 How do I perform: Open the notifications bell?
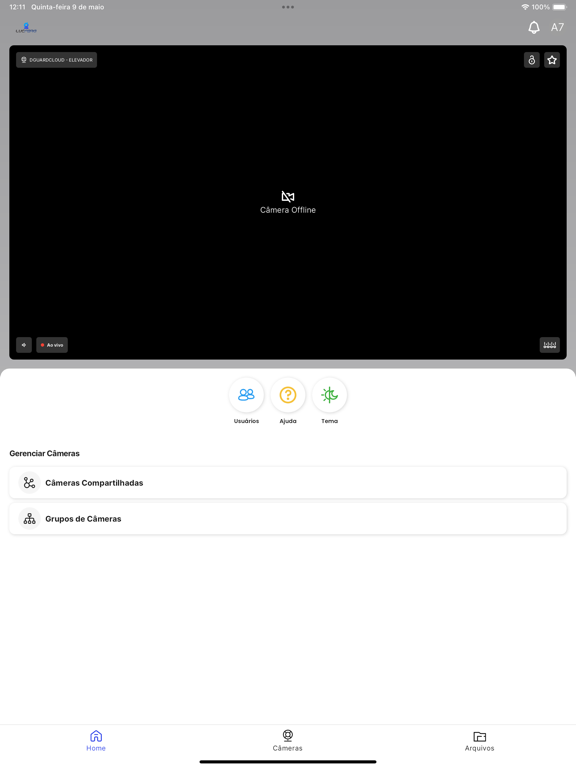[x=534, y=27]
